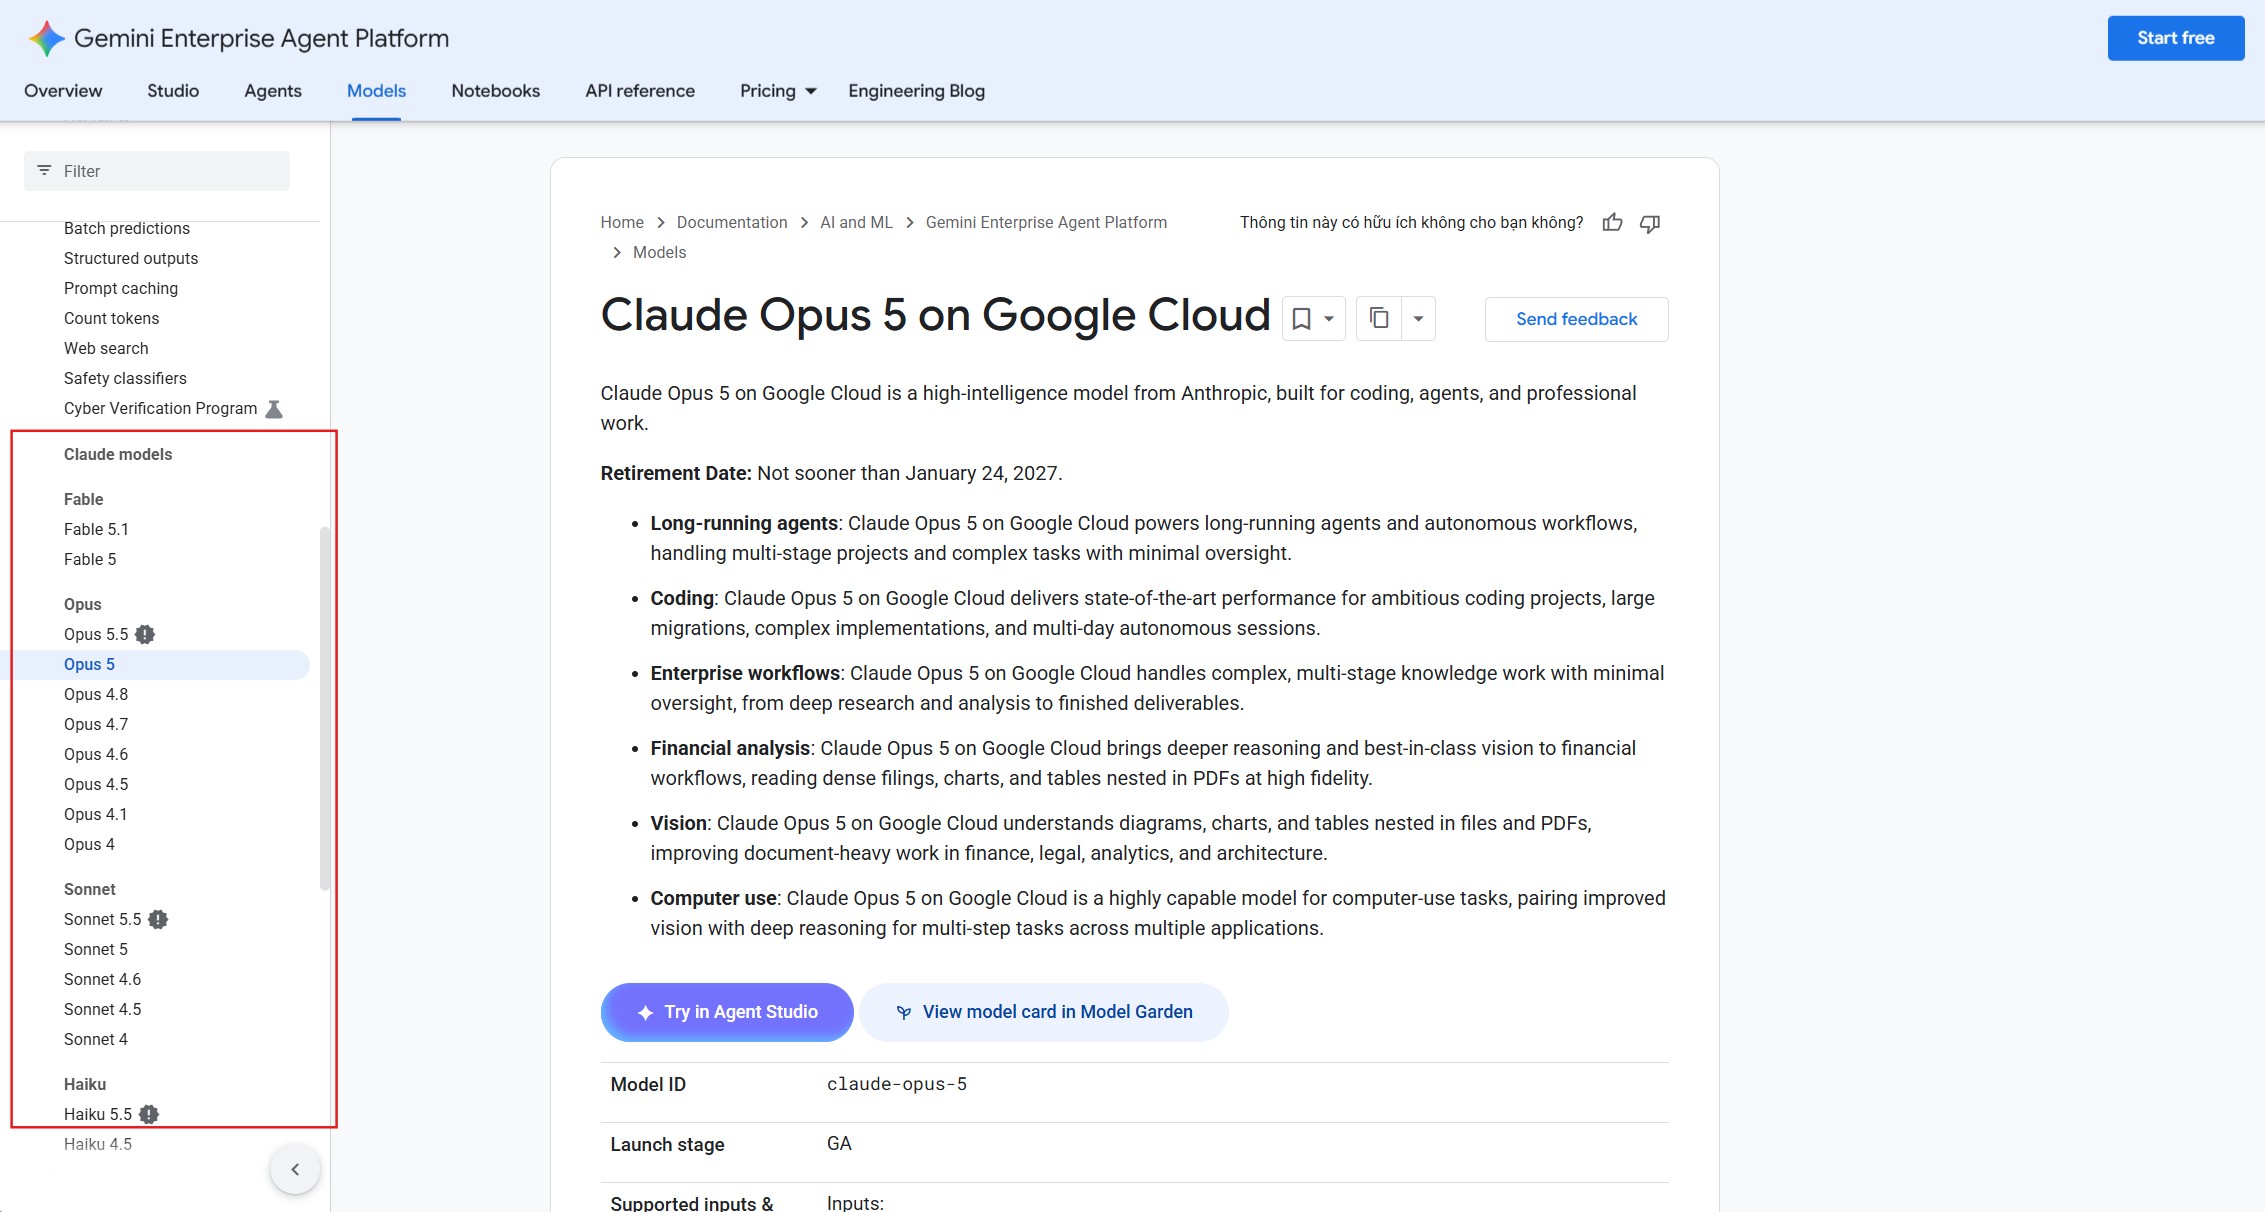Image resolution: width=2265 pixels, height=1212 pixels.
Task: Open the API reference tab
Action: (x=640, y=91)
